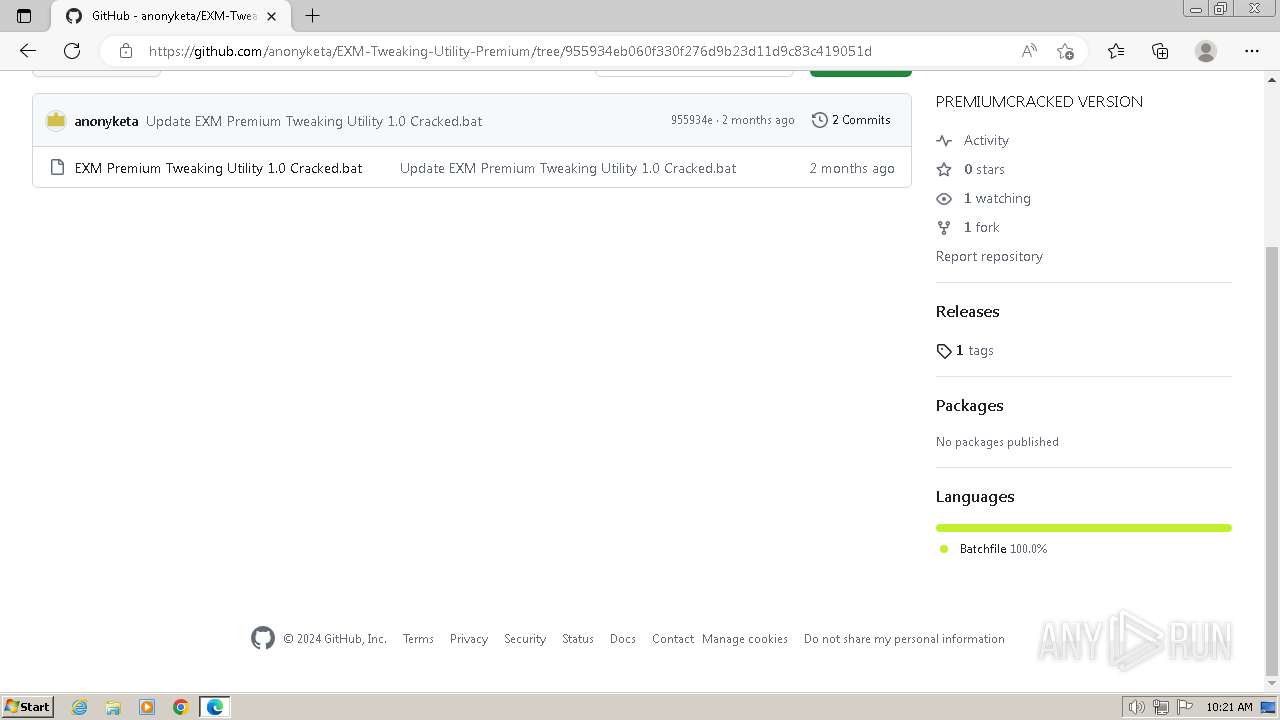Open the Edge settings and more menu

coord(1252,51)
